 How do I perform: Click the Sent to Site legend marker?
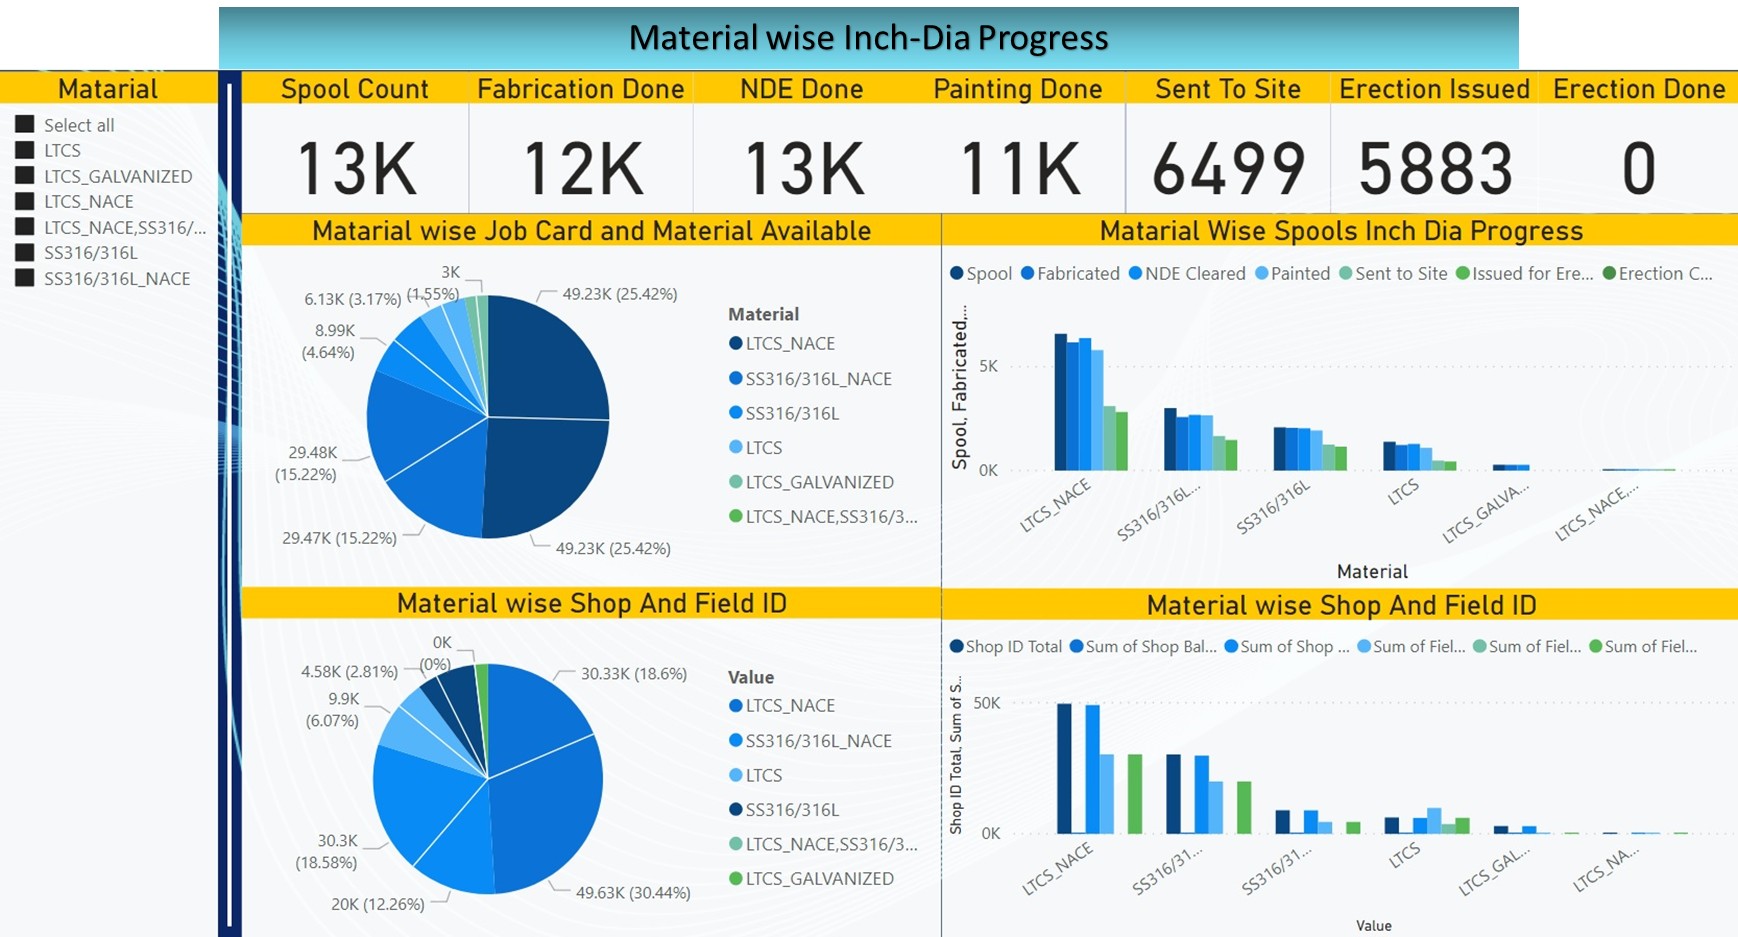(x=1345, y=273)
